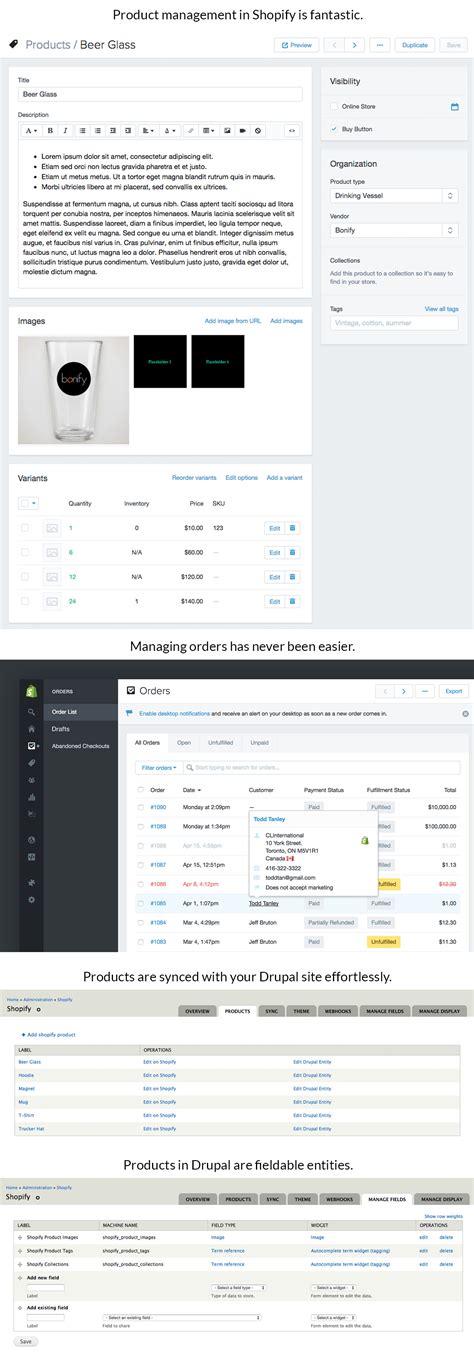Click image placeholder of quantity 12 variant
474x1365 pixels.
point(52,577)
